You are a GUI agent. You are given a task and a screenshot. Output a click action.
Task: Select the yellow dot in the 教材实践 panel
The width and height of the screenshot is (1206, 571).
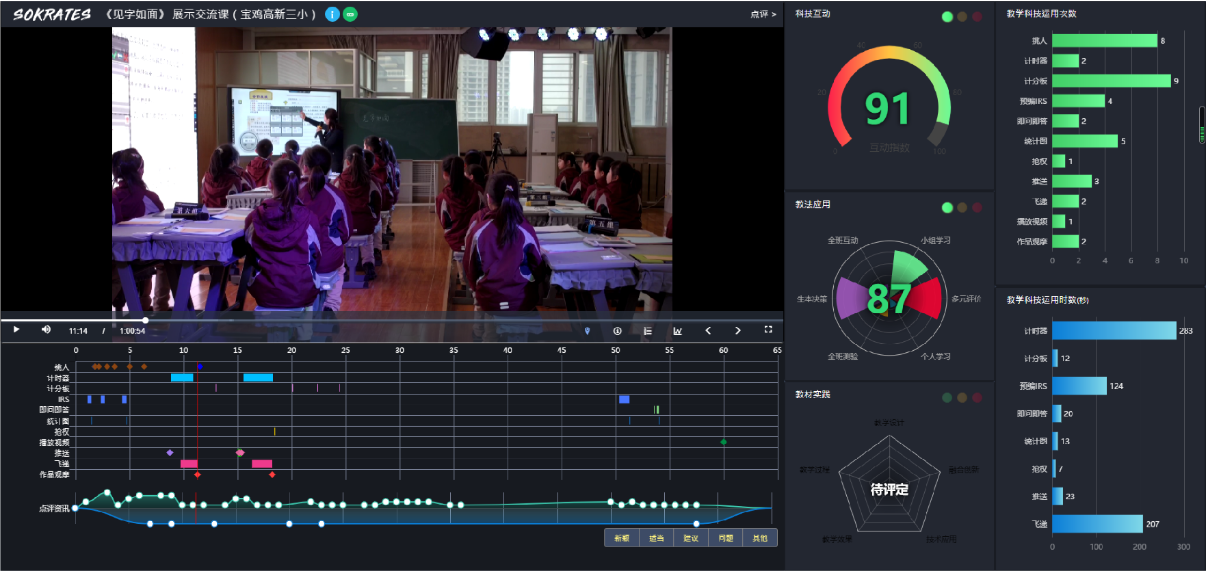[x=962, y=397]
